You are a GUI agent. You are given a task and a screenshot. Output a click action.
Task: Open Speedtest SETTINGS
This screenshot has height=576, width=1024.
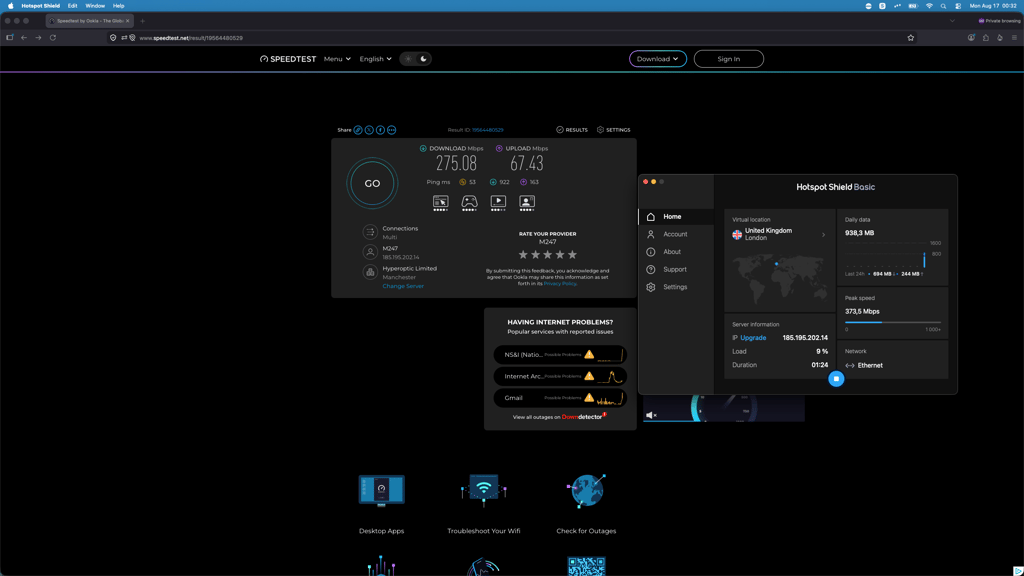pyautogui.click(x=613, y=130)
